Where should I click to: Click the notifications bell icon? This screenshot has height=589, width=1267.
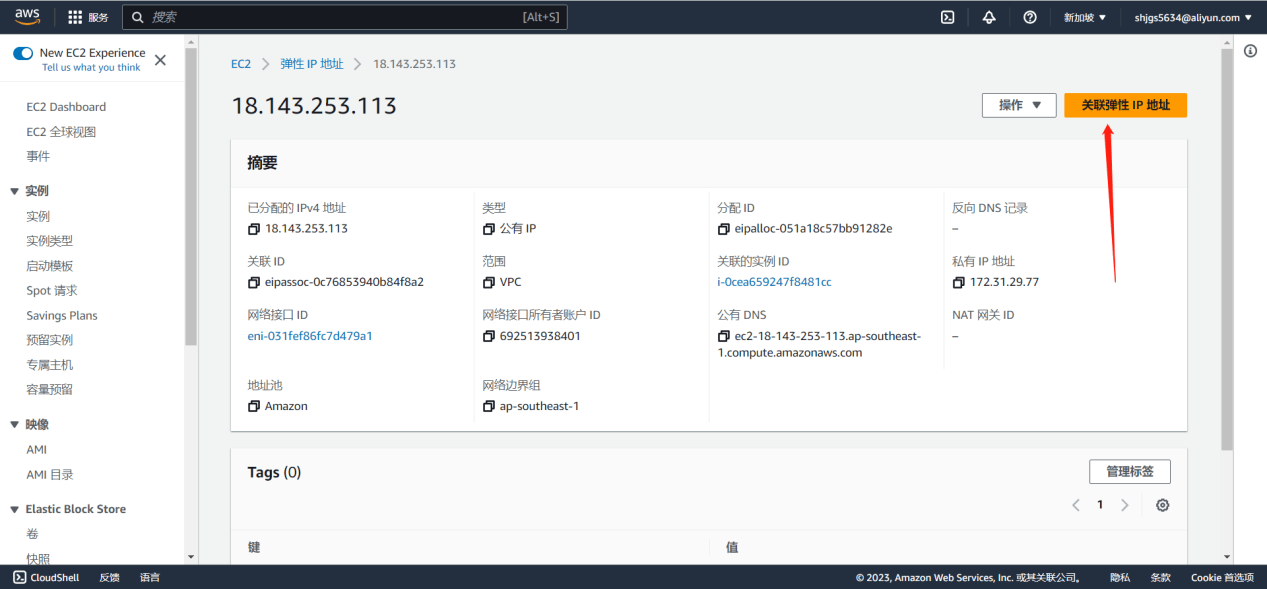click(989, 17)
